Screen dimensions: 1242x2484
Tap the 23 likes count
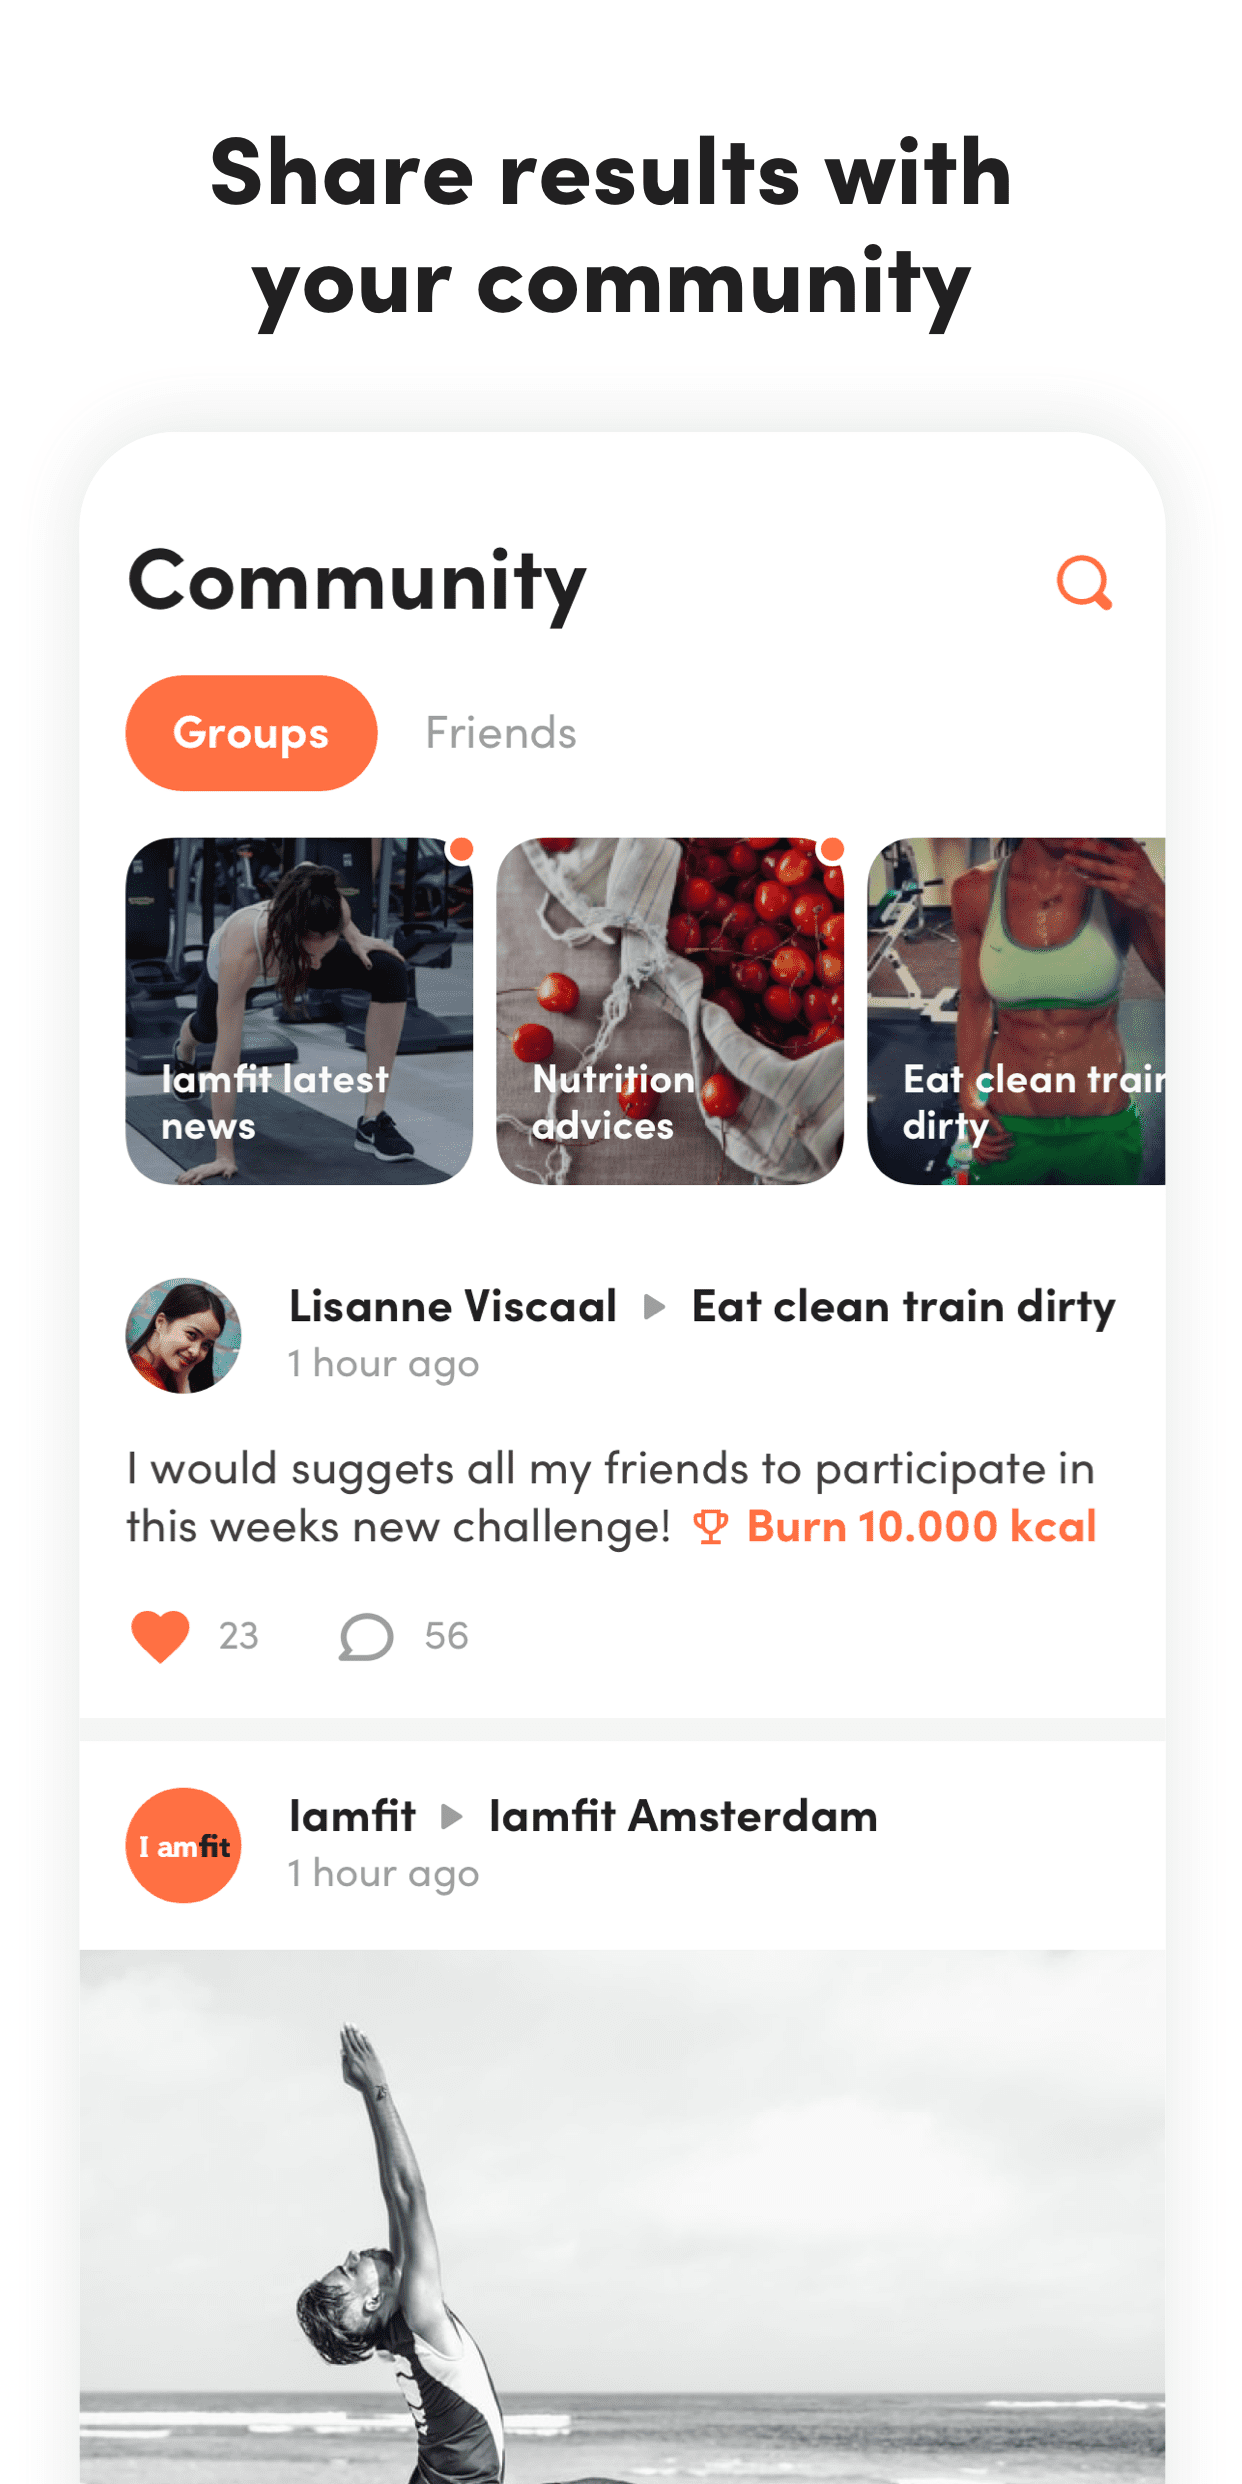(239, 1636)
